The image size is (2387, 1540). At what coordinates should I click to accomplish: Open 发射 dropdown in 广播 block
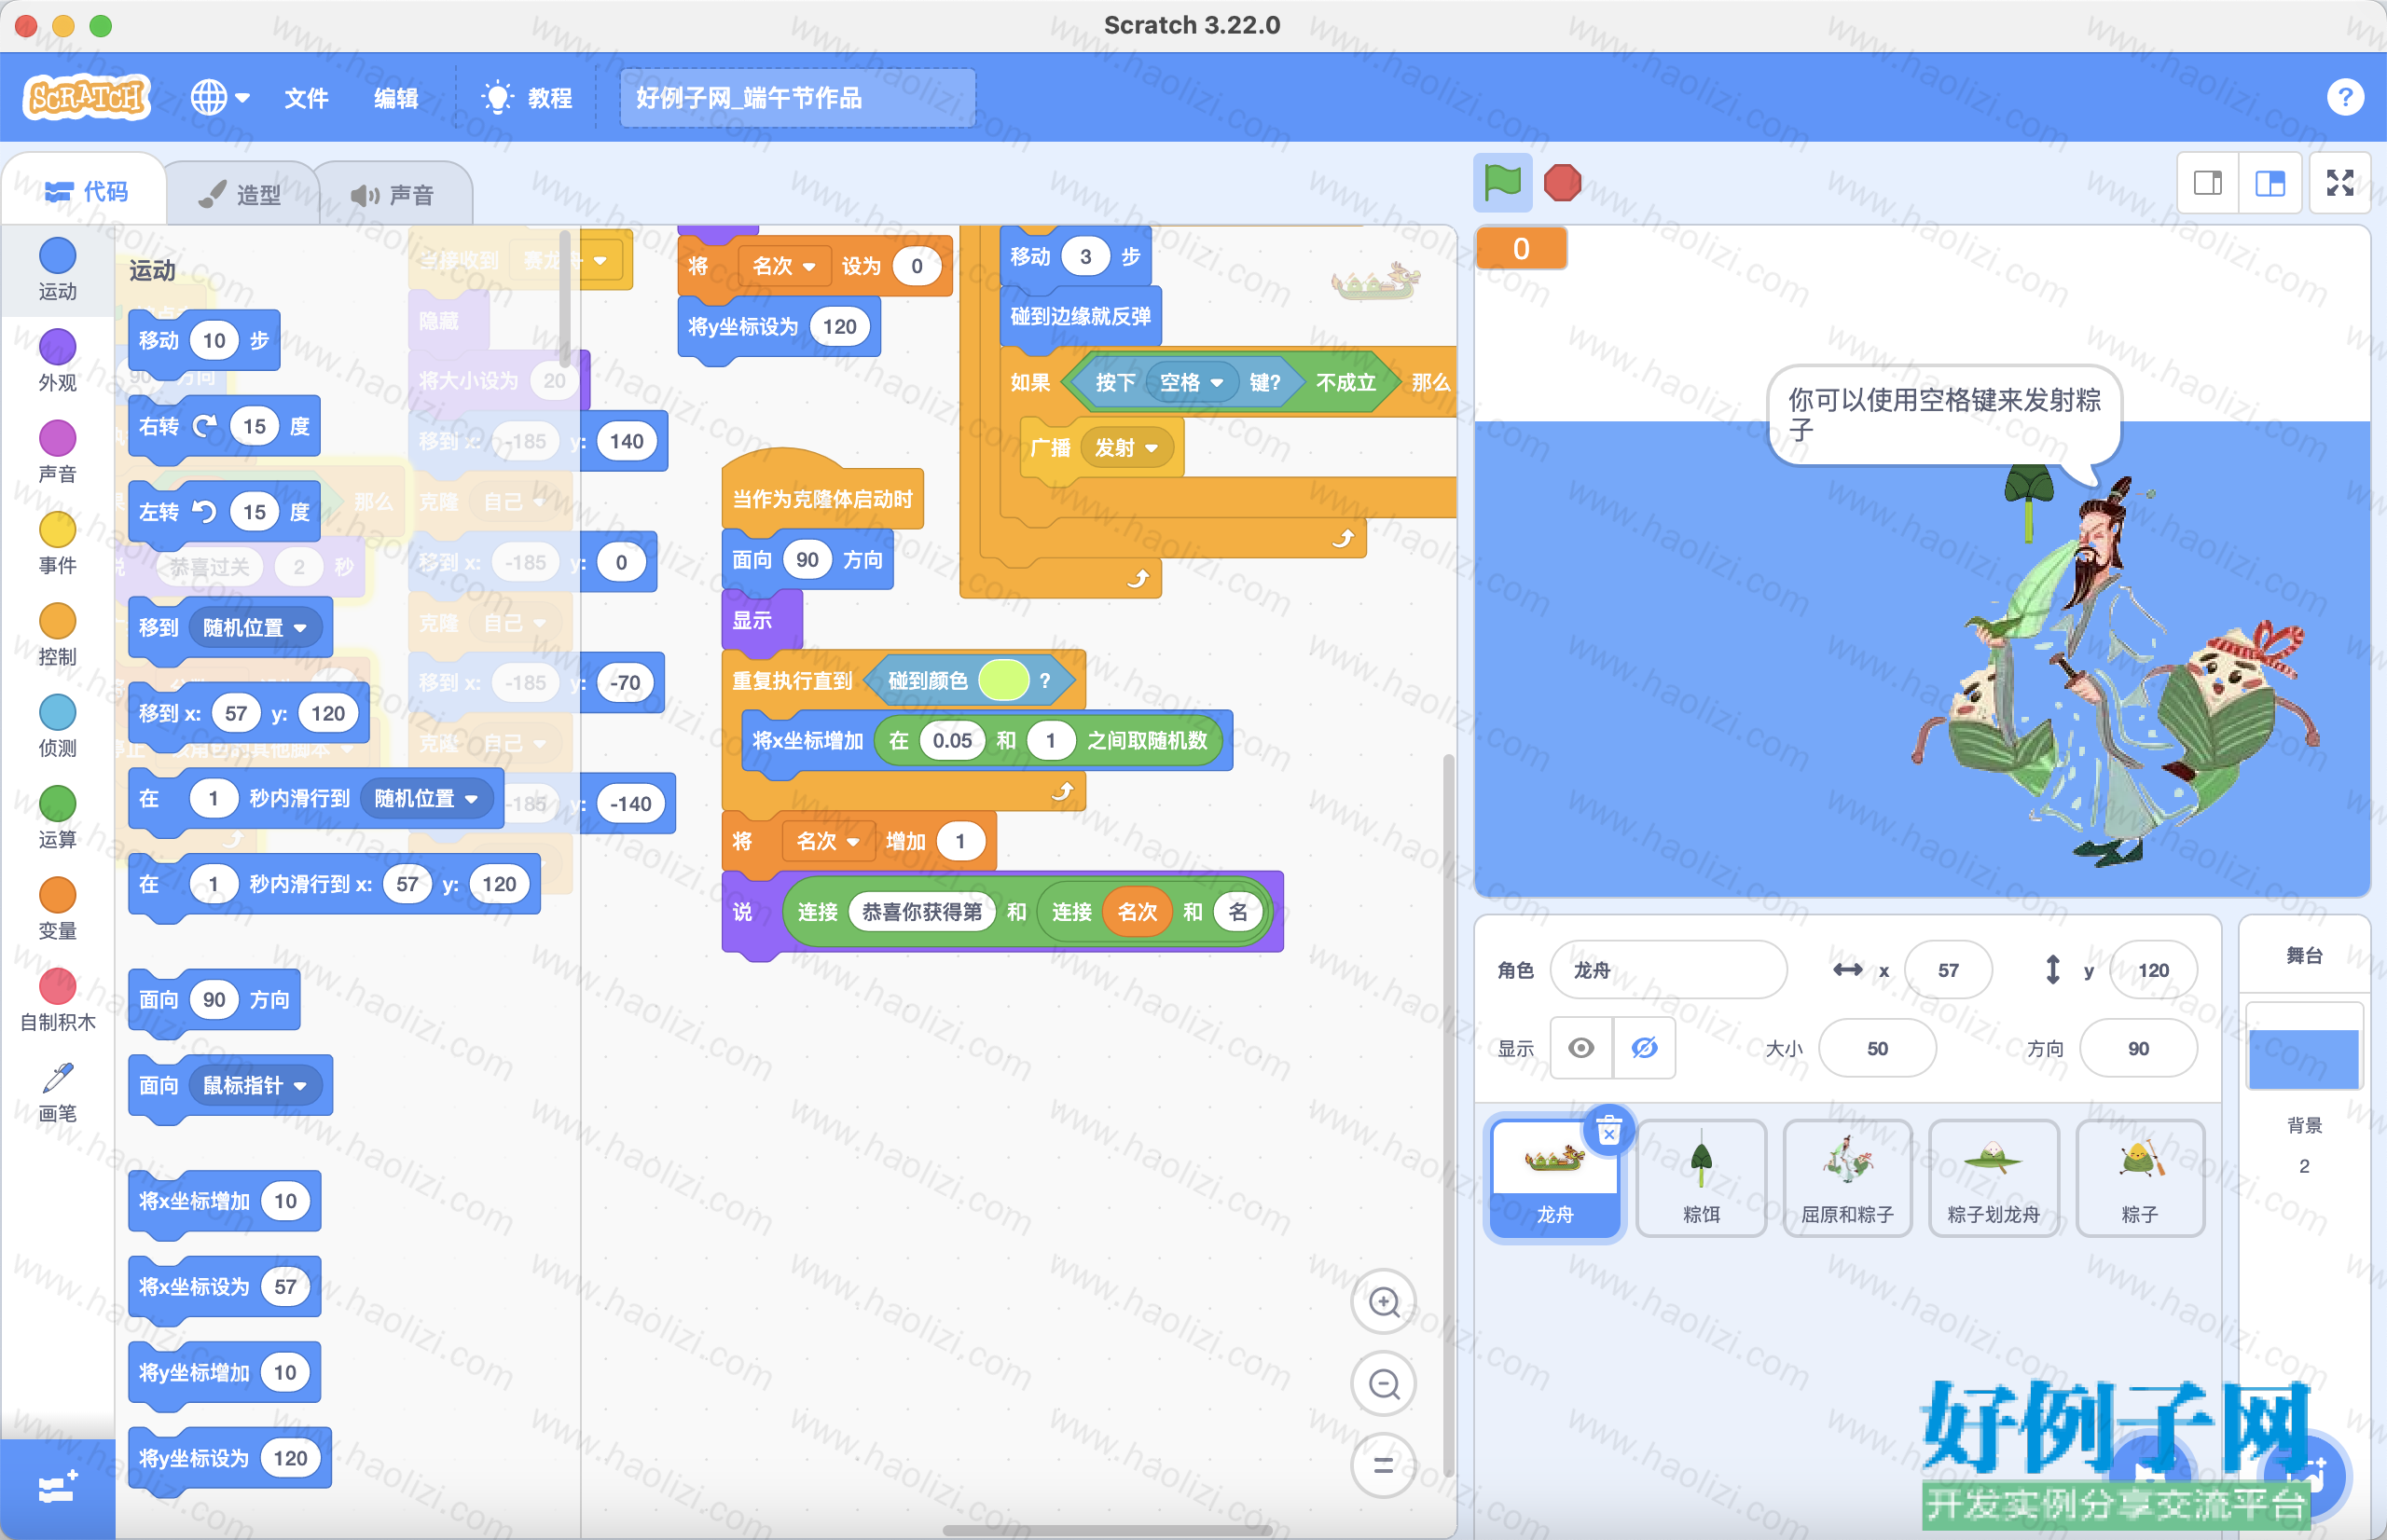1126,447
